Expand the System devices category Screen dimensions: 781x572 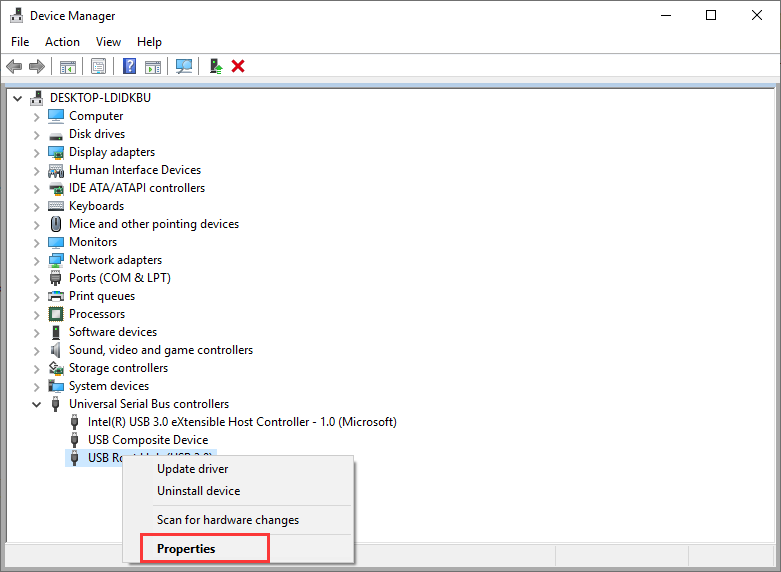pyautogui.click(x=36, y=387)
